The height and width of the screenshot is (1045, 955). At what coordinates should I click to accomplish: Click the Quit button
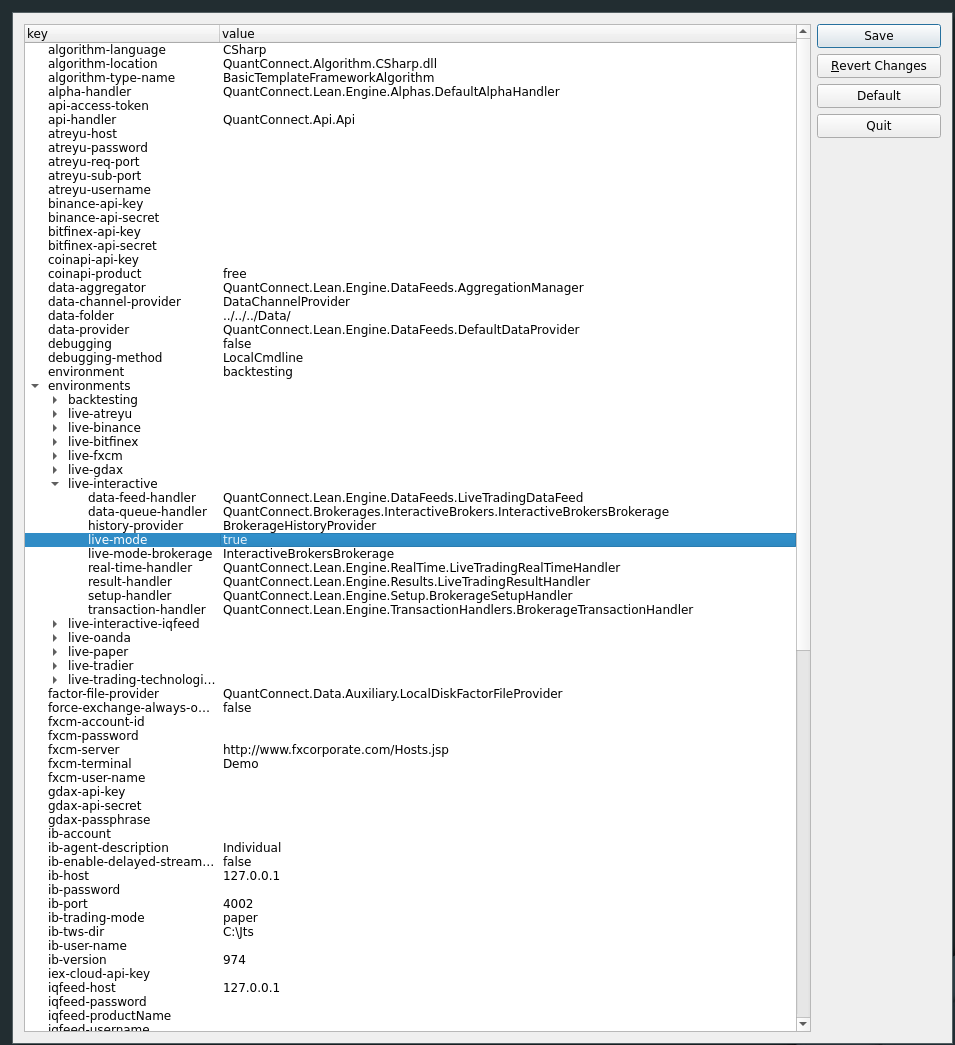coord(878,126)
